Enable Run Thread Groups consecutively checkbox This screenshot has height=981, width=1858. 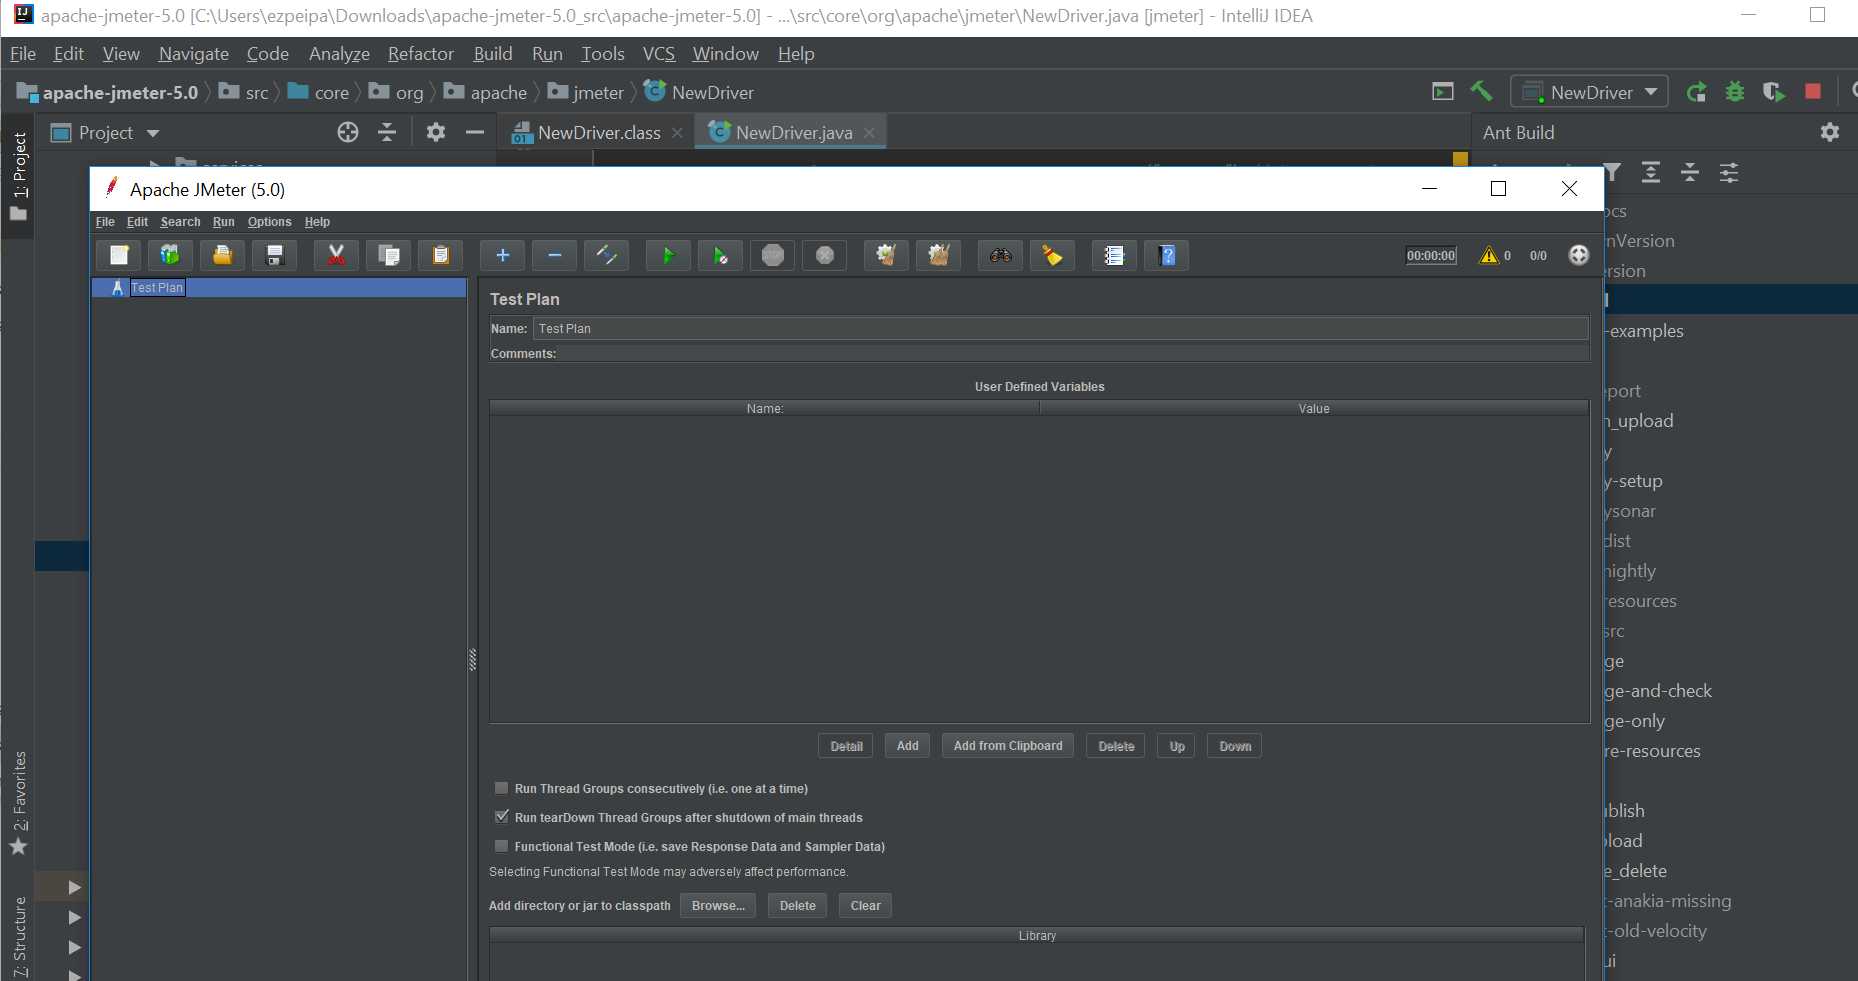coord(502,788)
